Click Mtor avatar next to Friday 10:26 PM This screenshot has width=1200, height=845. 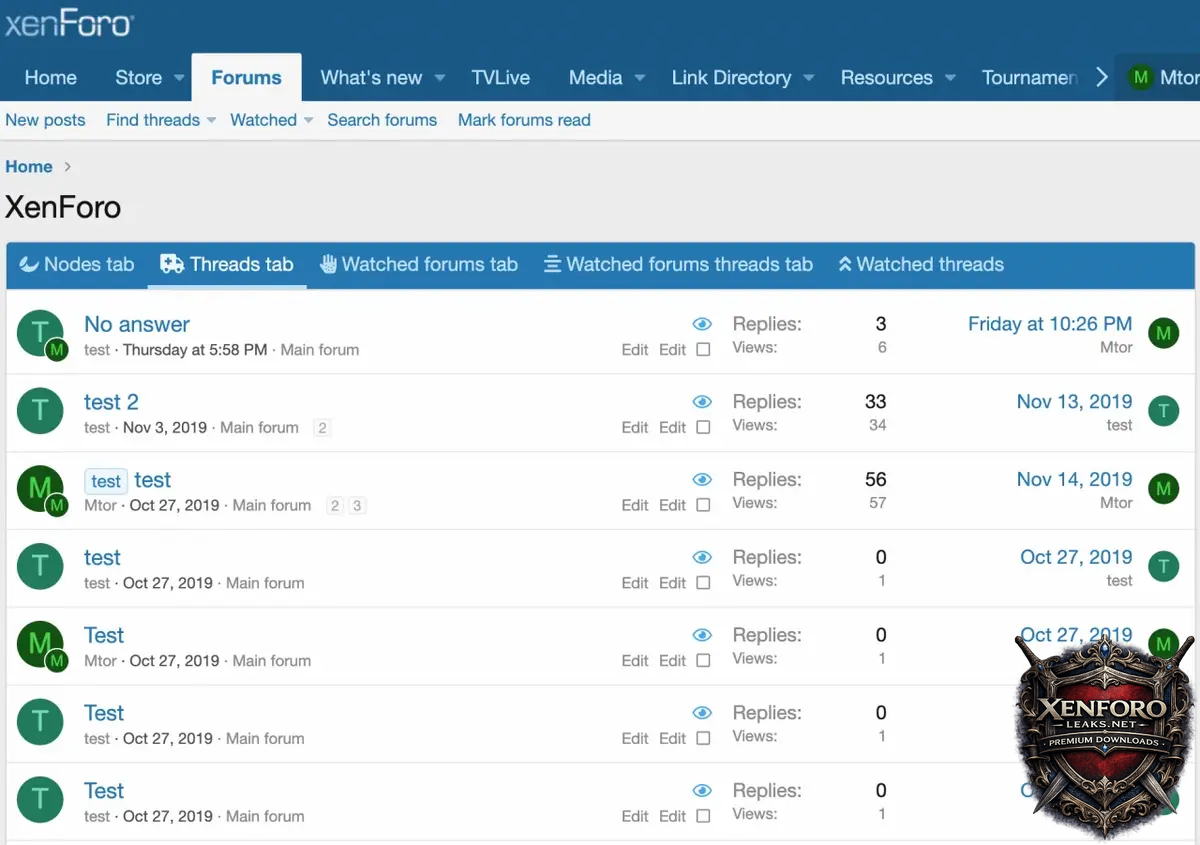(1163, 333)
